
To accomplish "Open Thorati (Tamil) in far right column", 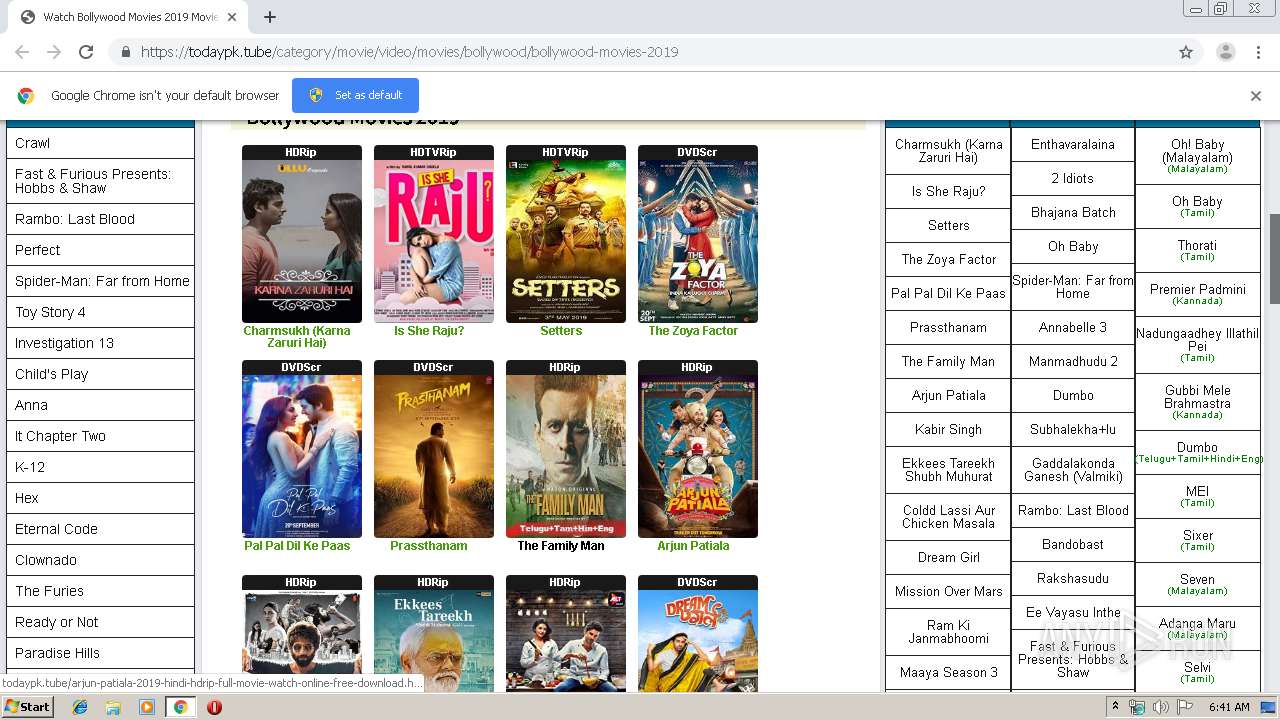I will [x=1197, y=250].
